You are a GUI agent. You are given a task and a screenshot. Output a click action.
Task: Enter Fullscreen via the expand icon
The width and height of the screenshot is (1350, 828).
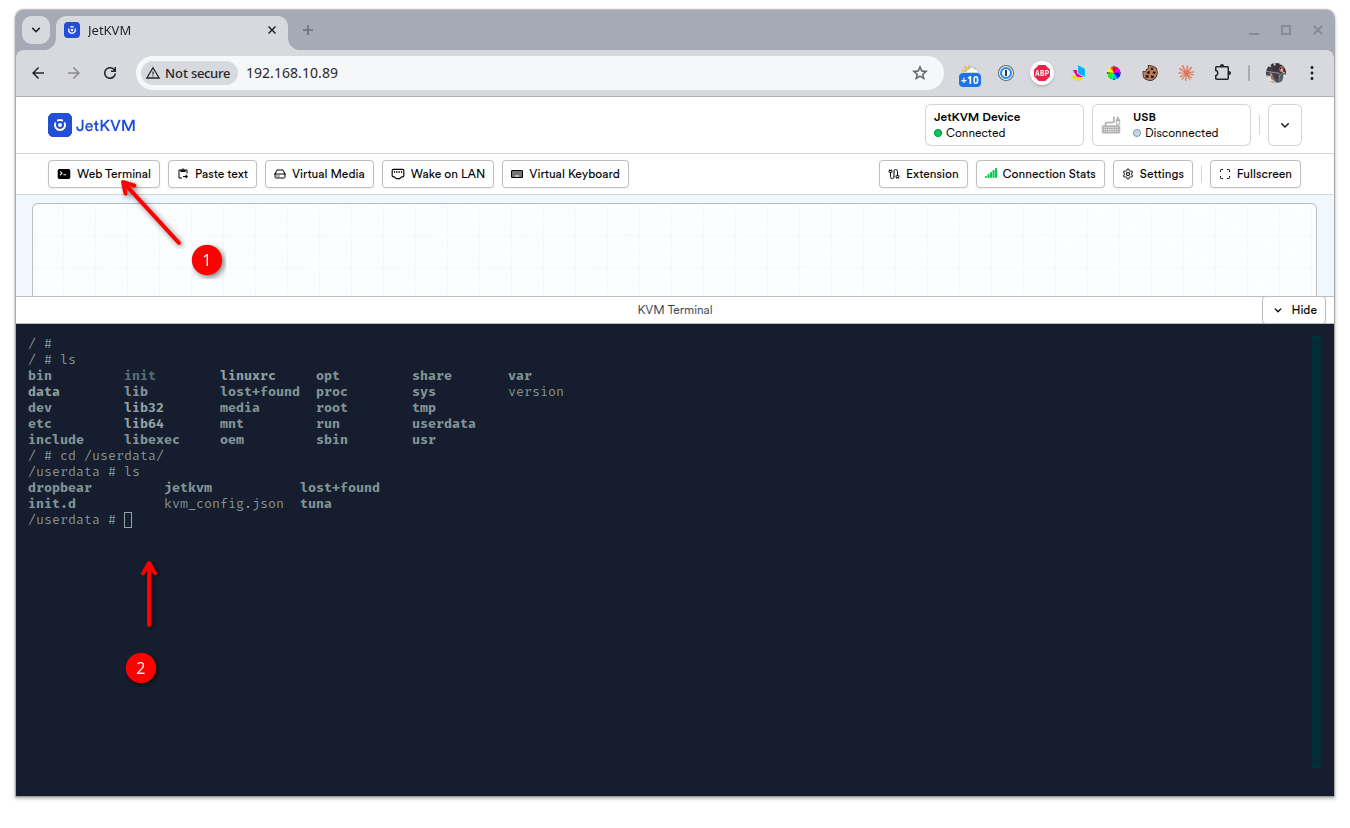point(1222,173)
